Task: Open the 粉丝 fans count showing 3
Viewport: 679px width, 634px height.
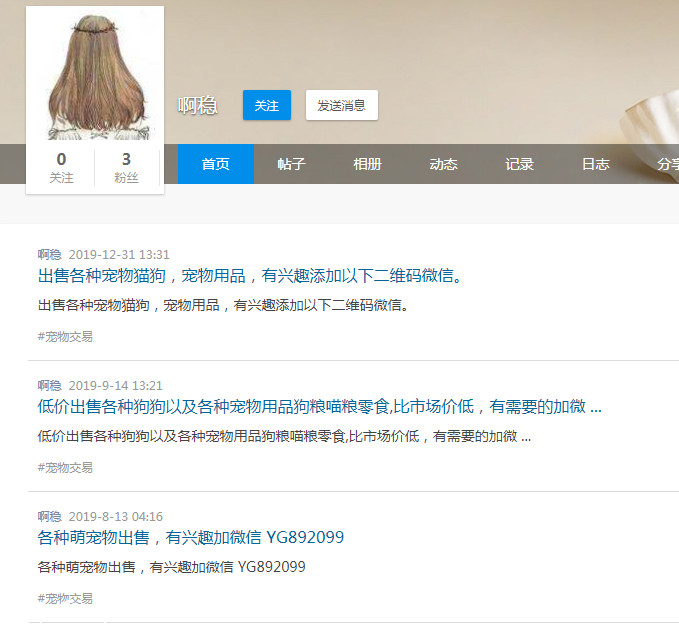Action: pos(126,167)
